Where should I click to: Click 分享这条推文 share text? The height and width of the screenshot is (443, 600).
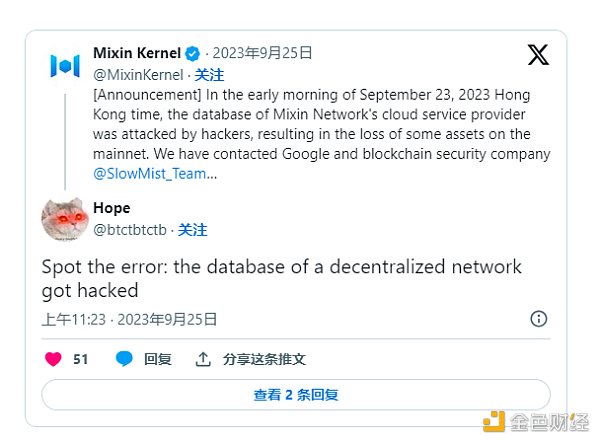pos(264,359)
